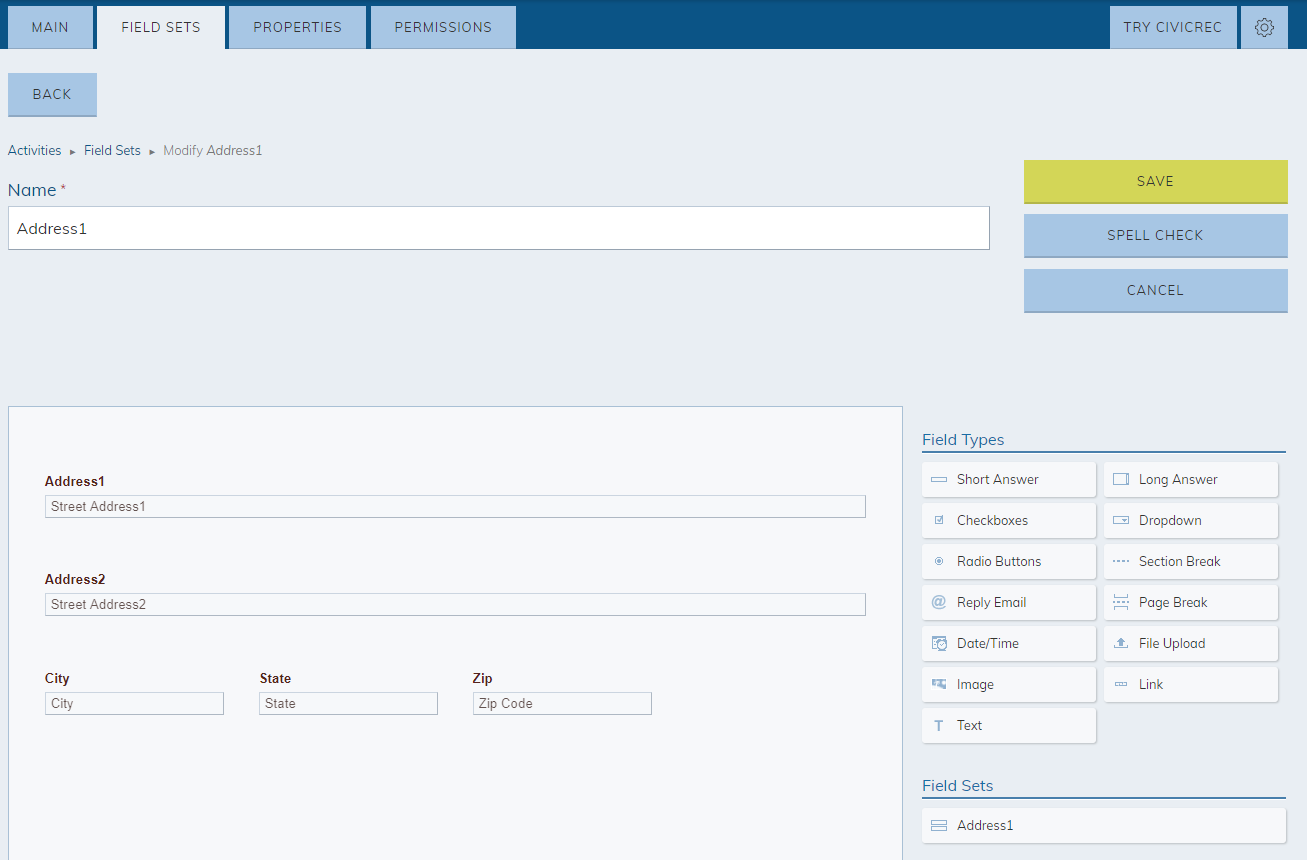Click the Zip field label
The width and height of the screenshot is (1307, 860).
(x=482, y=679)
